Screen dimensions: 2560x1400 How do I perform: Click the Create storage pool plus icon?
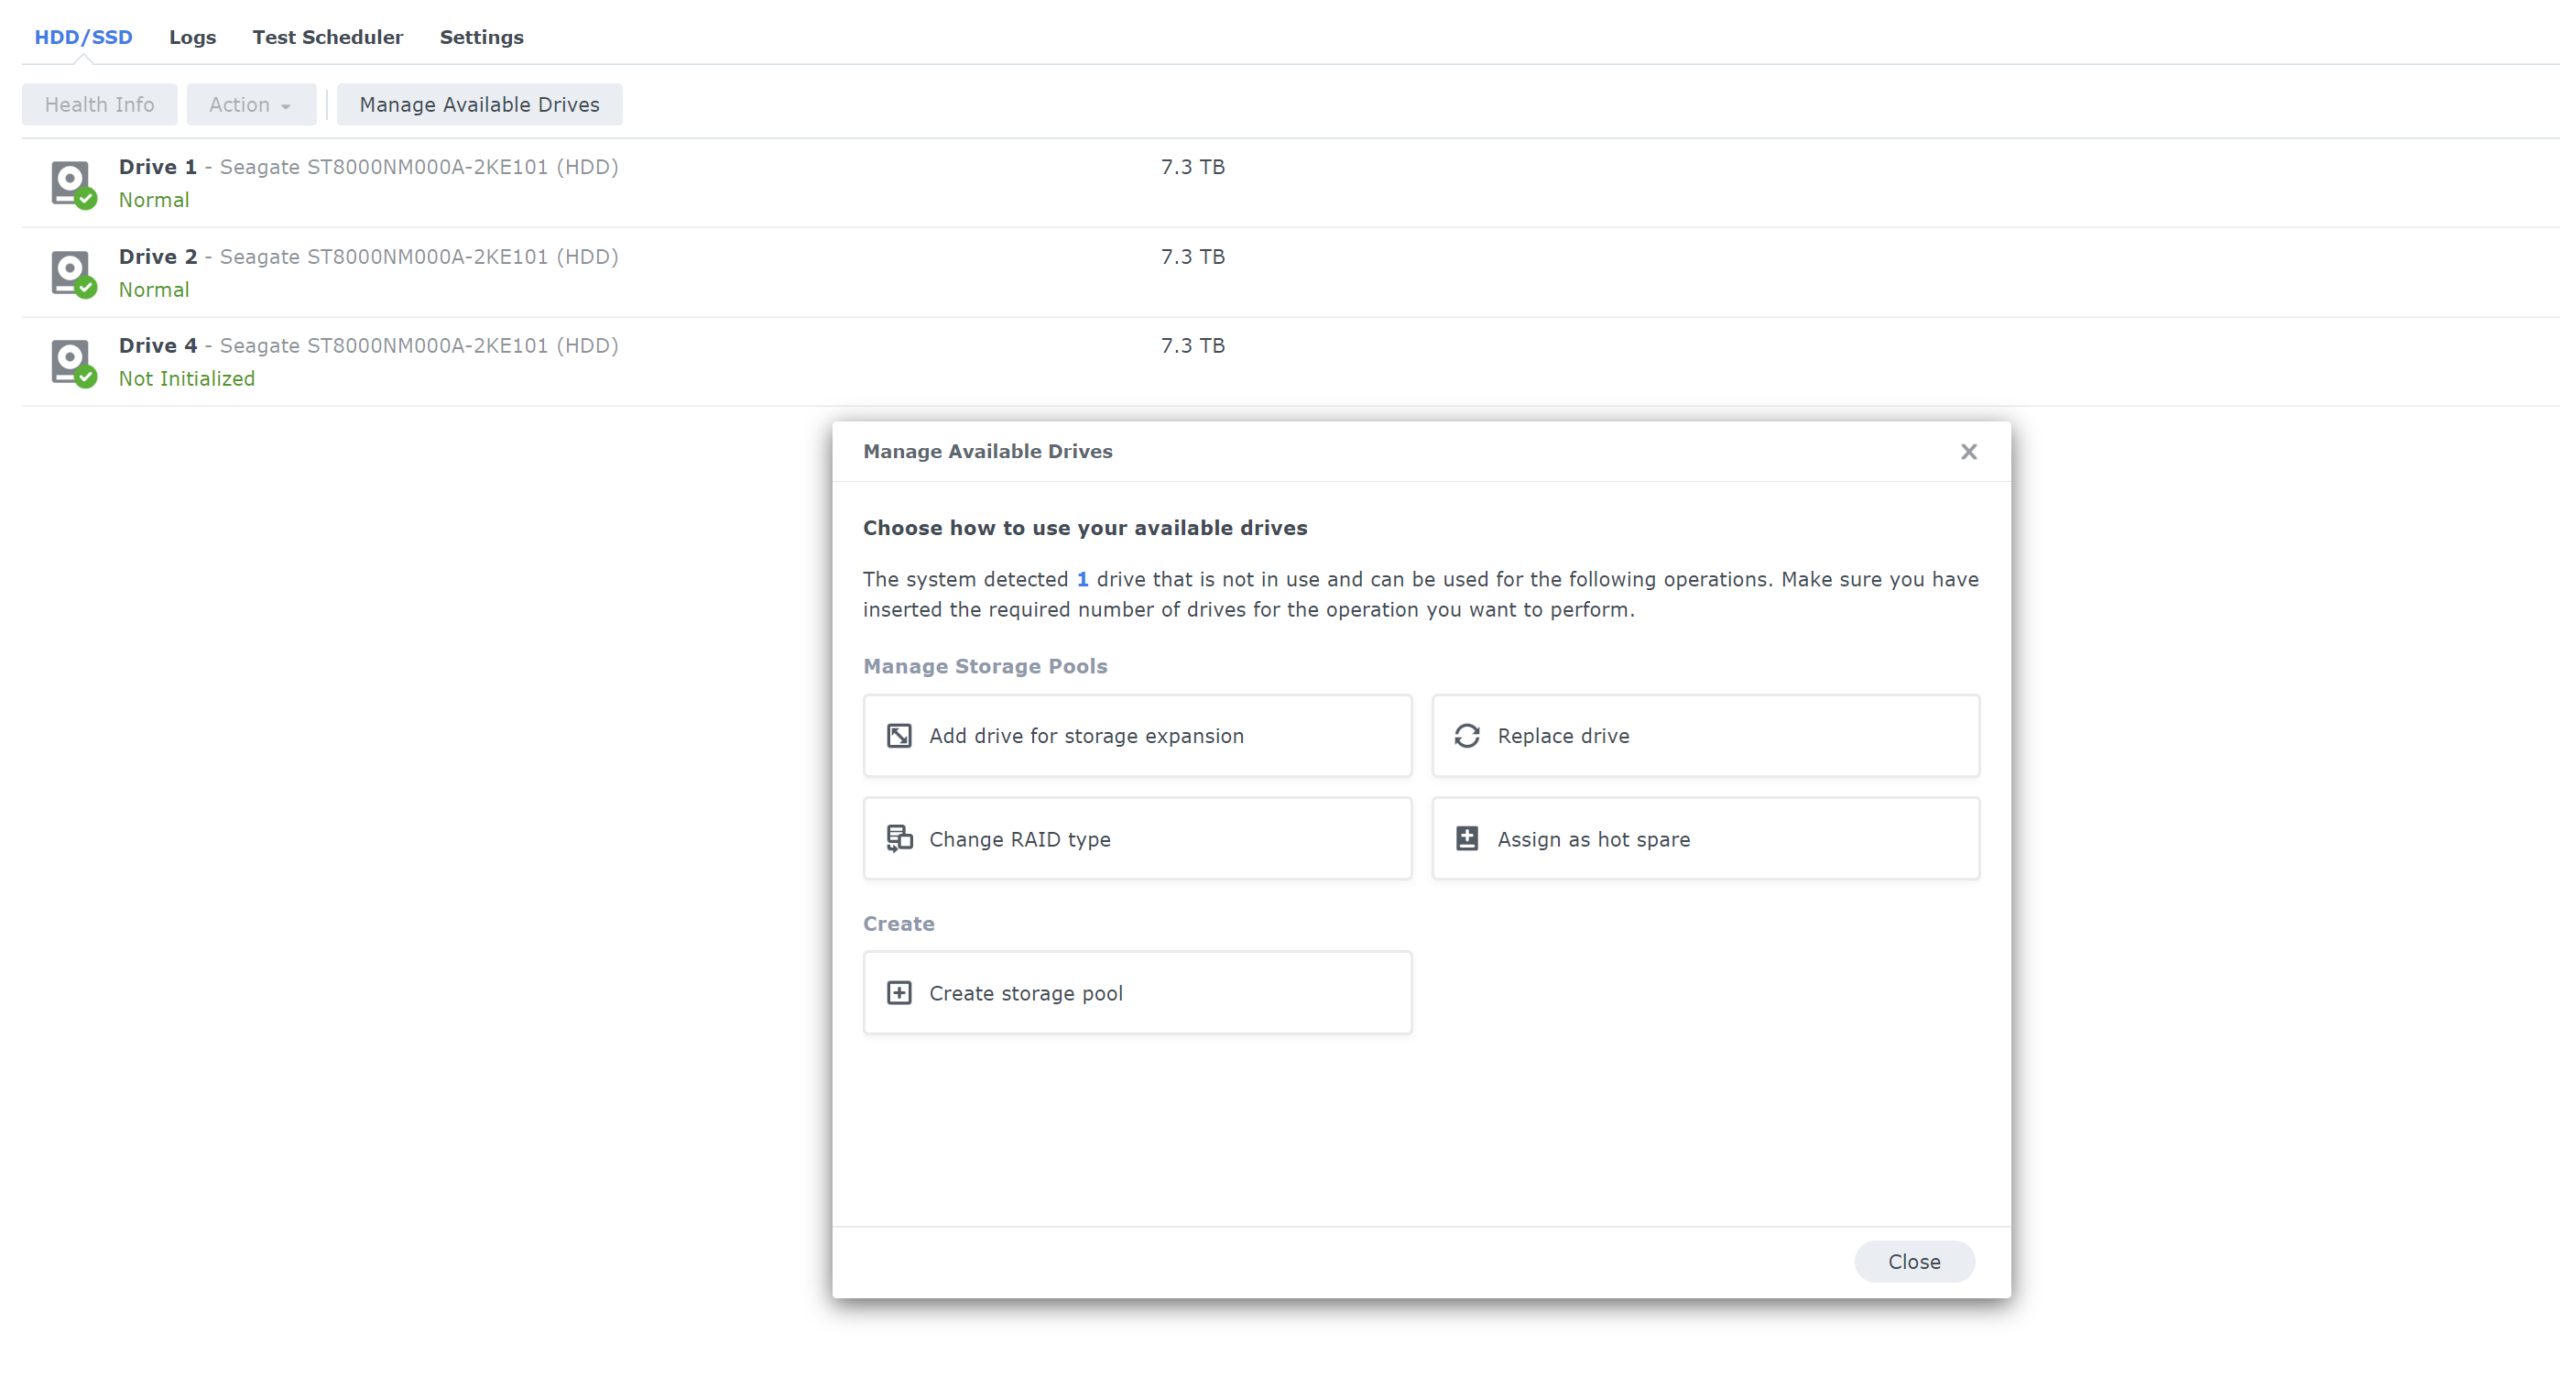(899, 993)
